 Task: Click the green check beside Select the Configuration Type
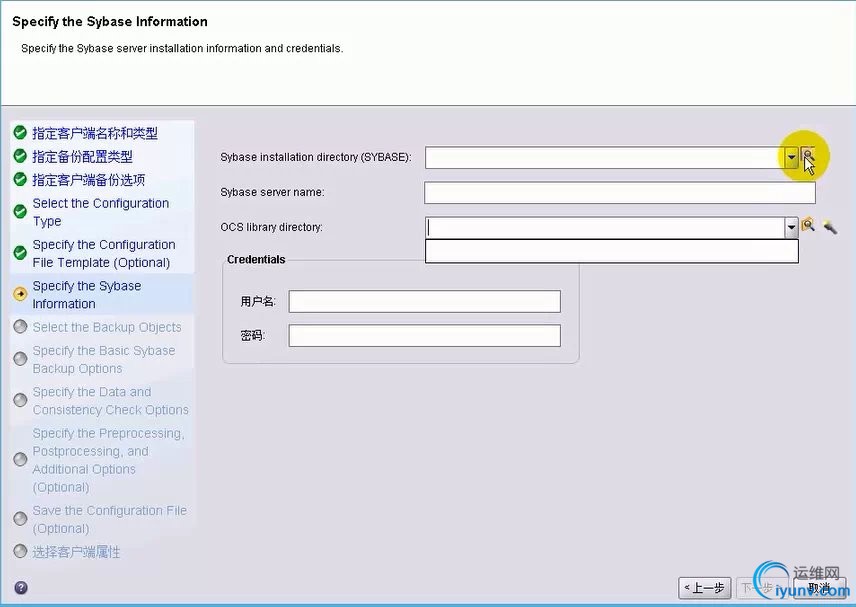(x=20, y=211)
